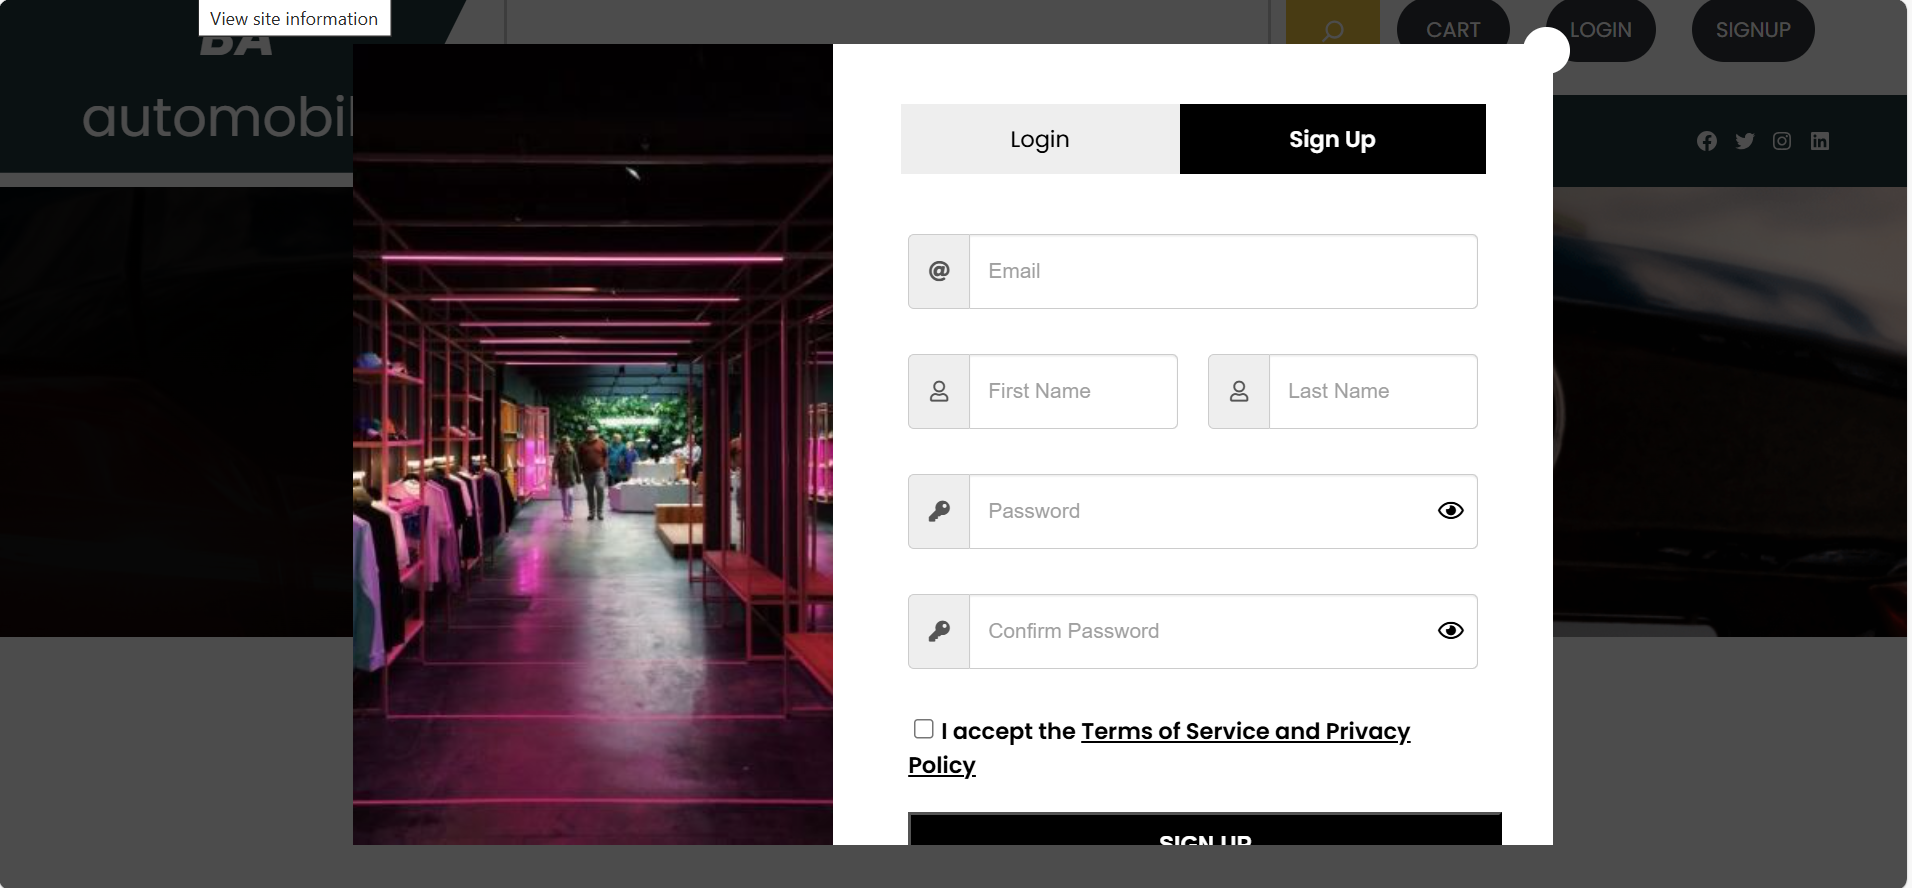The image size is (1912, 888).
Task: Focus the Email input field
Action: (x=1222, y=271)
